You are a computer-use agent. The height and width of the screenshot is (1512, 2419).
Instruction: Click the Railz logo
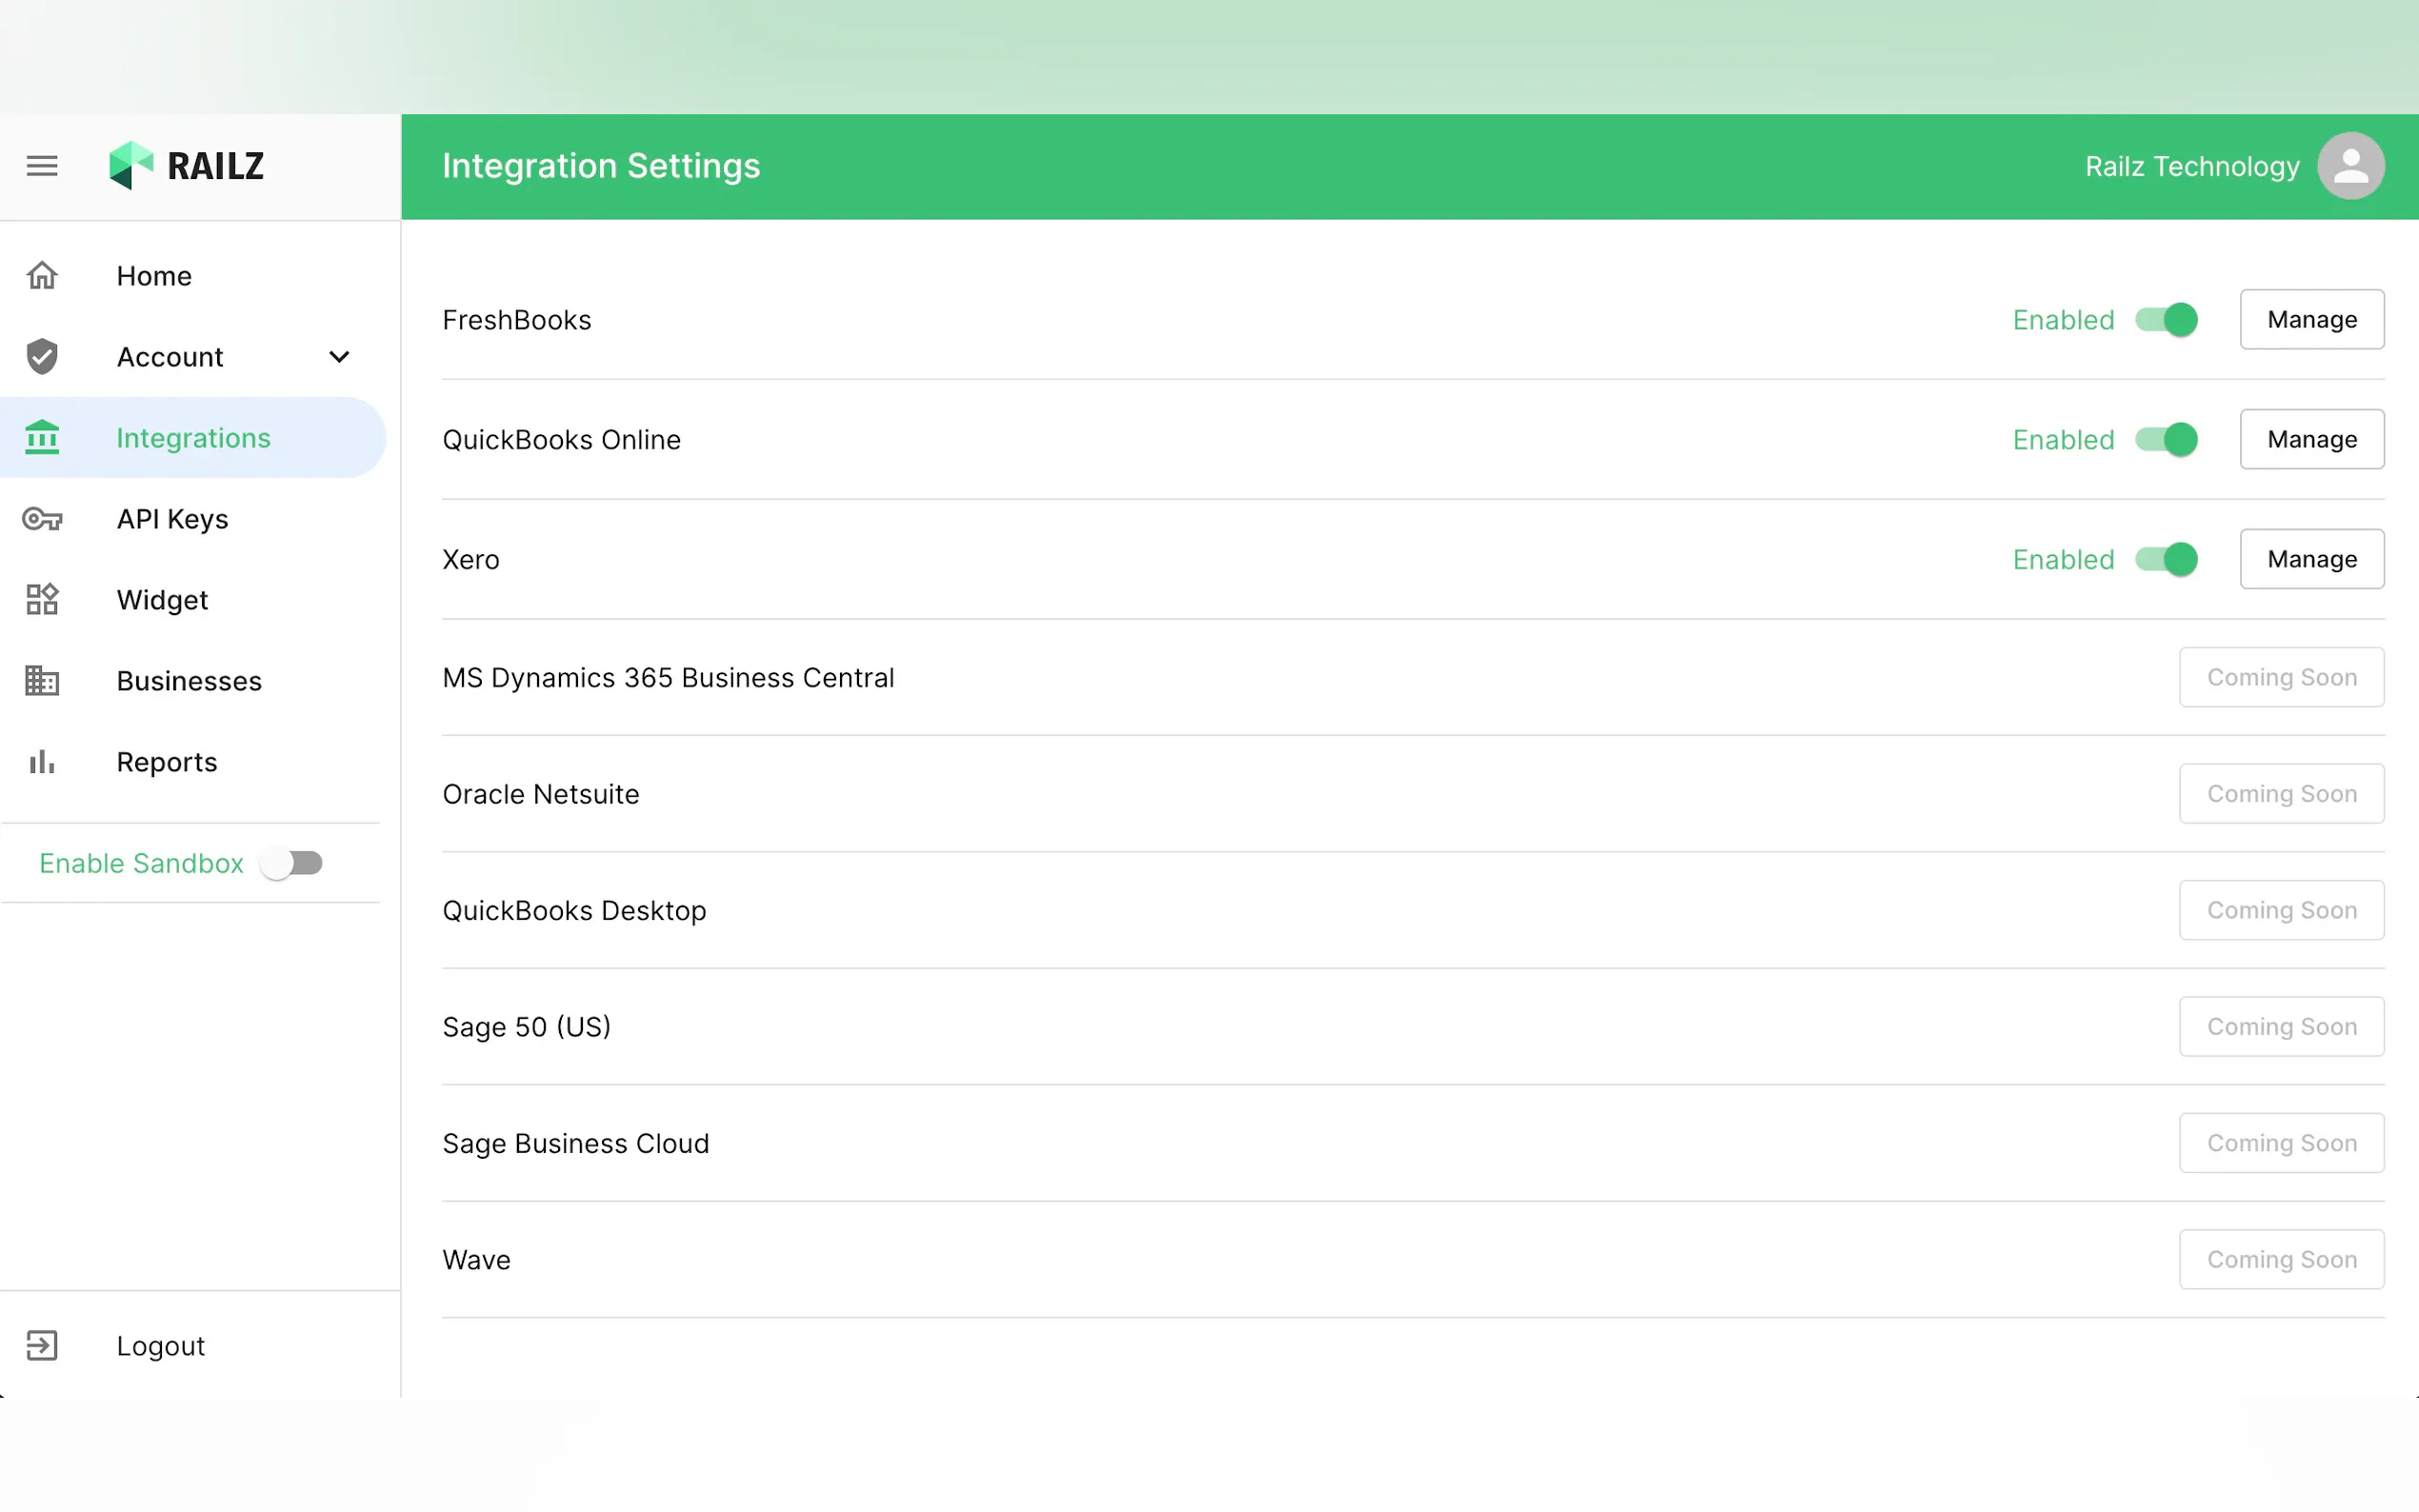coord(186,166)
